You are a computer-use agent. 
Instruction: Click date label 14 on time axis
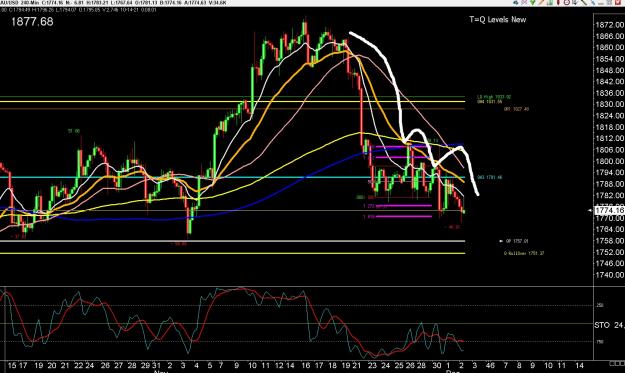579,365
